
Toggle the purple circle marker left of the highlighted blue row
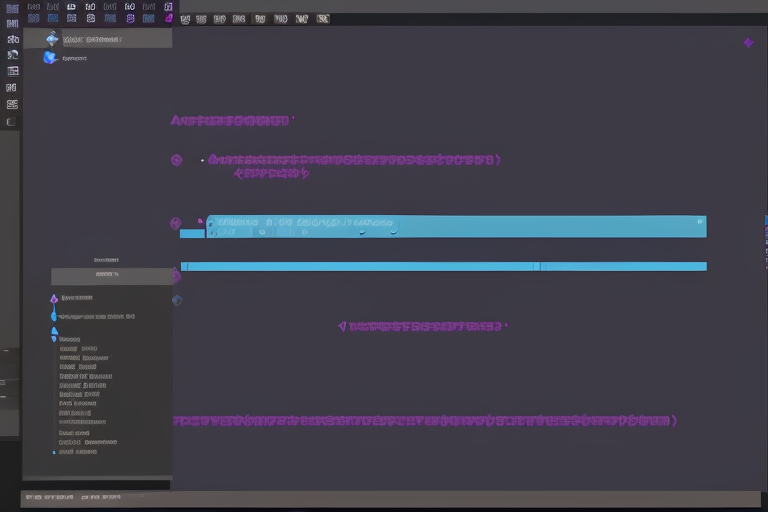(176, 223)
